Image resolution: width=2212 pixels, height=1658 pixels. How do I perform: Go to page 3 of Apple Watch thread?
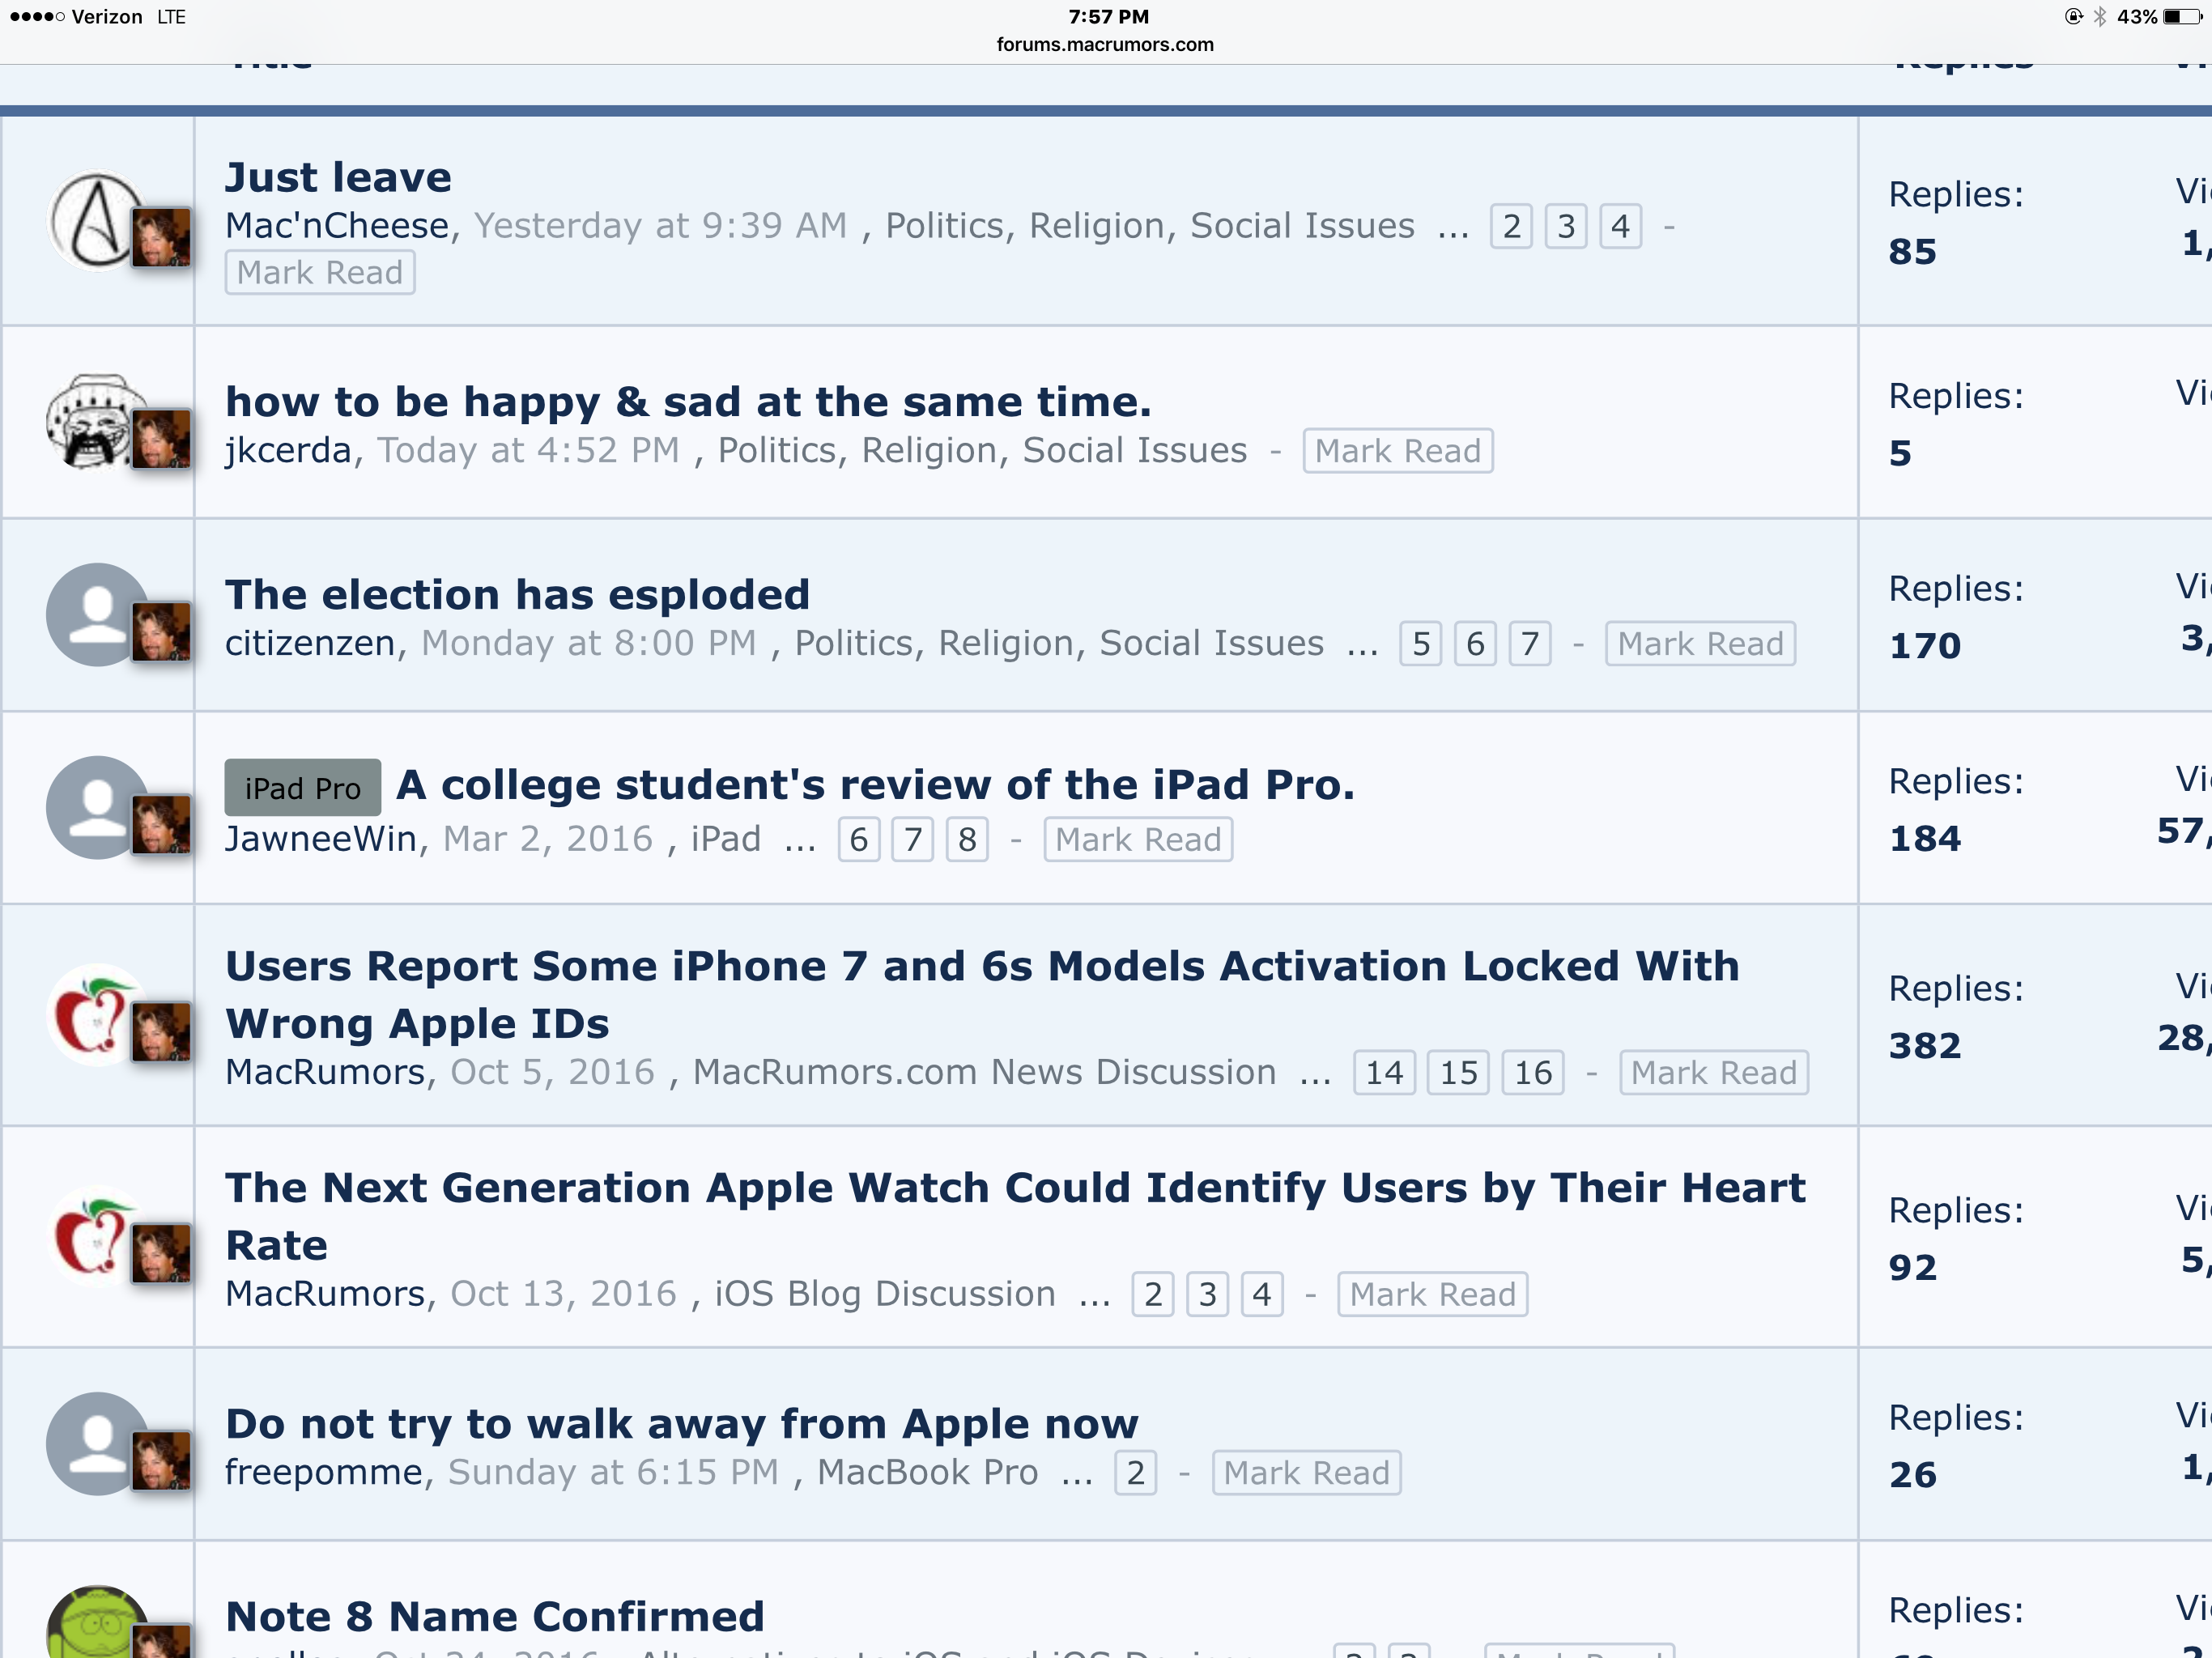point(1207,1295)
